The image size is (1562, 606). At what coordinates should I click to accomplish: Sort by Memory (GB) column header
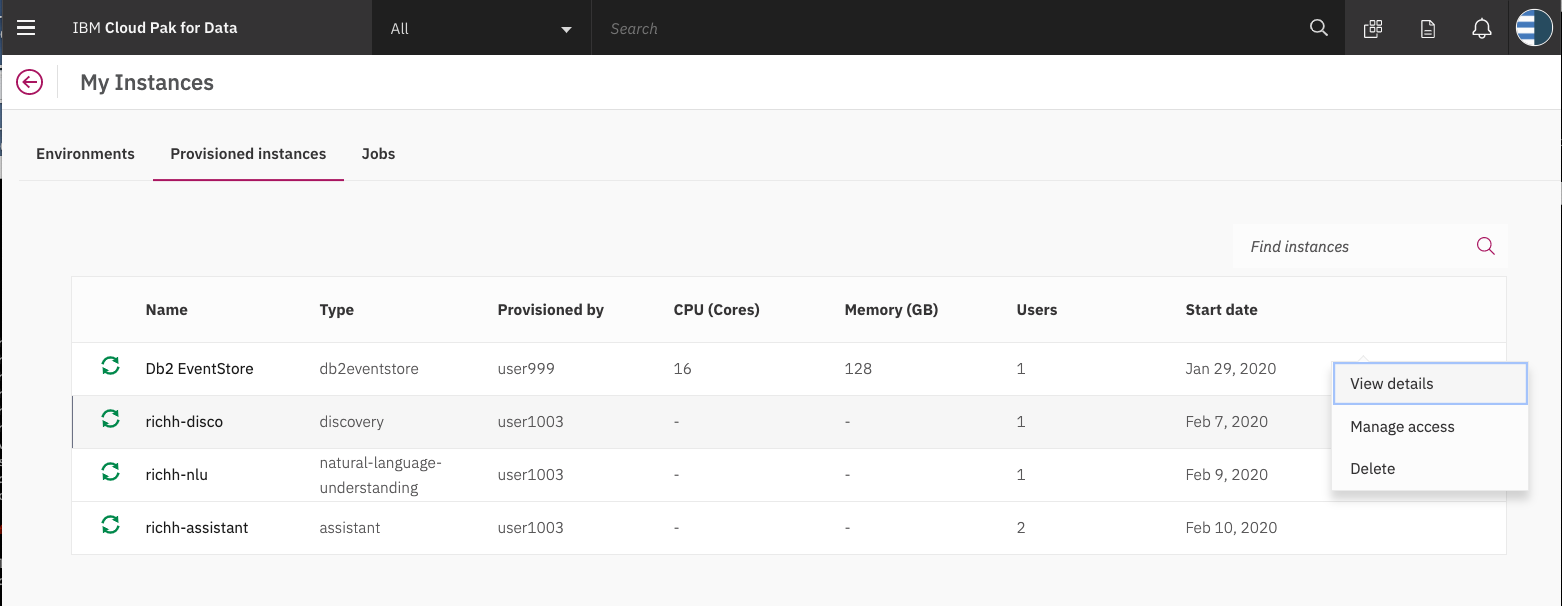pyautogui.click(x=891, y=310)
